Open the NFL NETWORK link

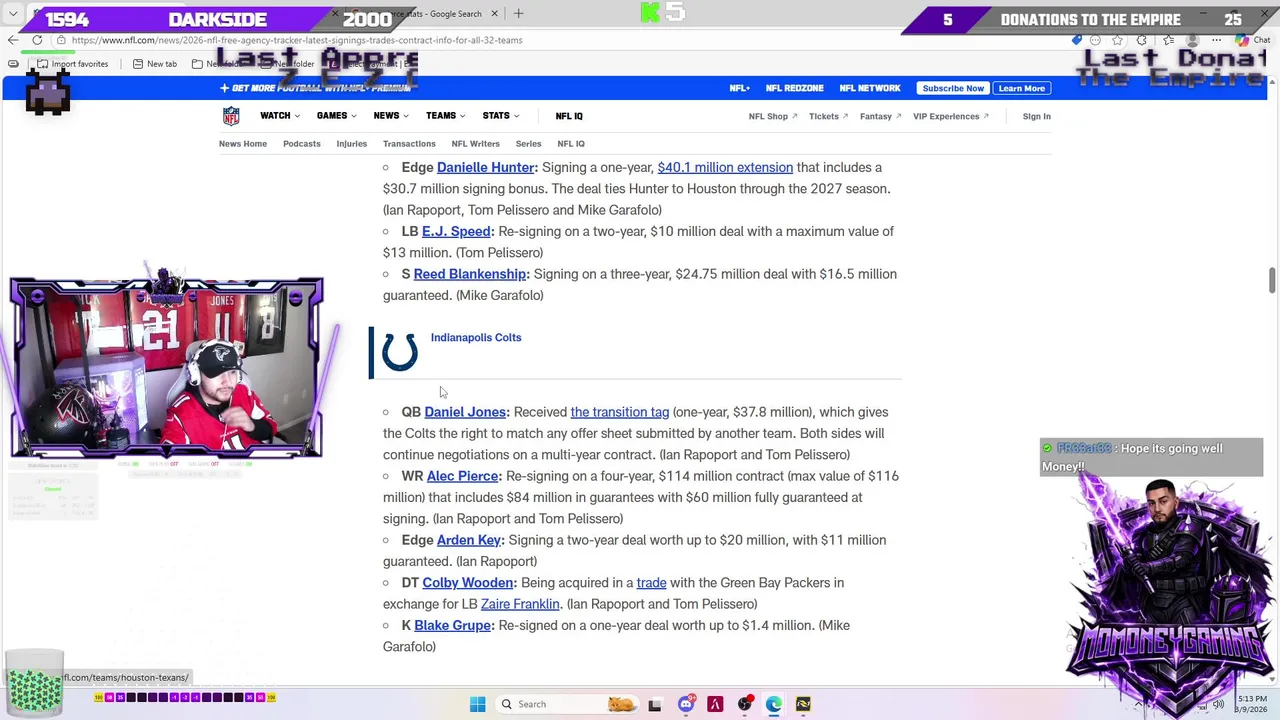pos(870,88)
